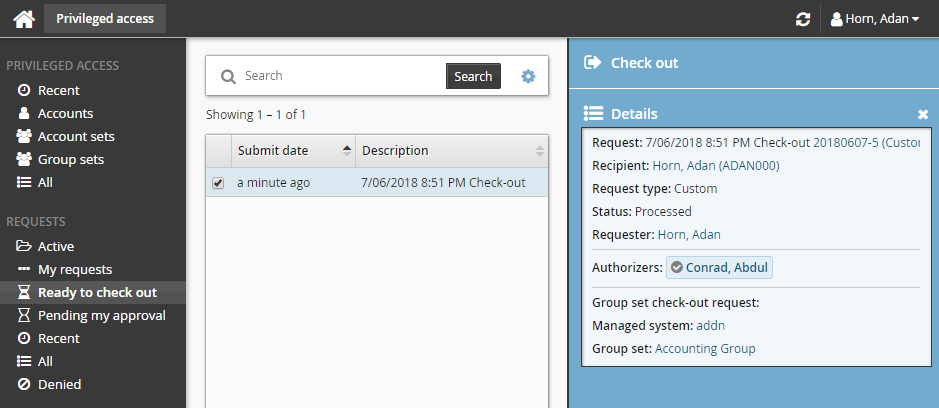Image resolution: width=939 pixels, height=408 pixels.
Task: Close the Details panel
Action: tap(923, 114)
